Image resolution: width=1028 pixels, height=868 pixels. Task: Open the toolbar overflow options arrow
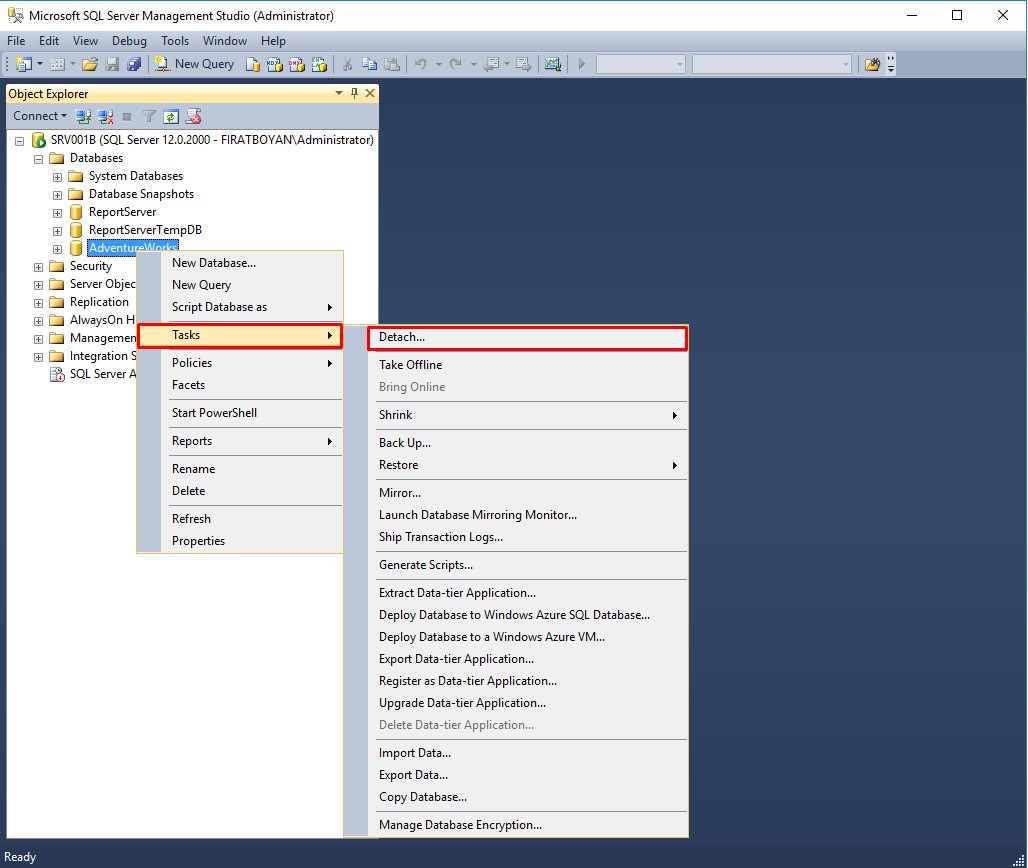click(890, 64)
